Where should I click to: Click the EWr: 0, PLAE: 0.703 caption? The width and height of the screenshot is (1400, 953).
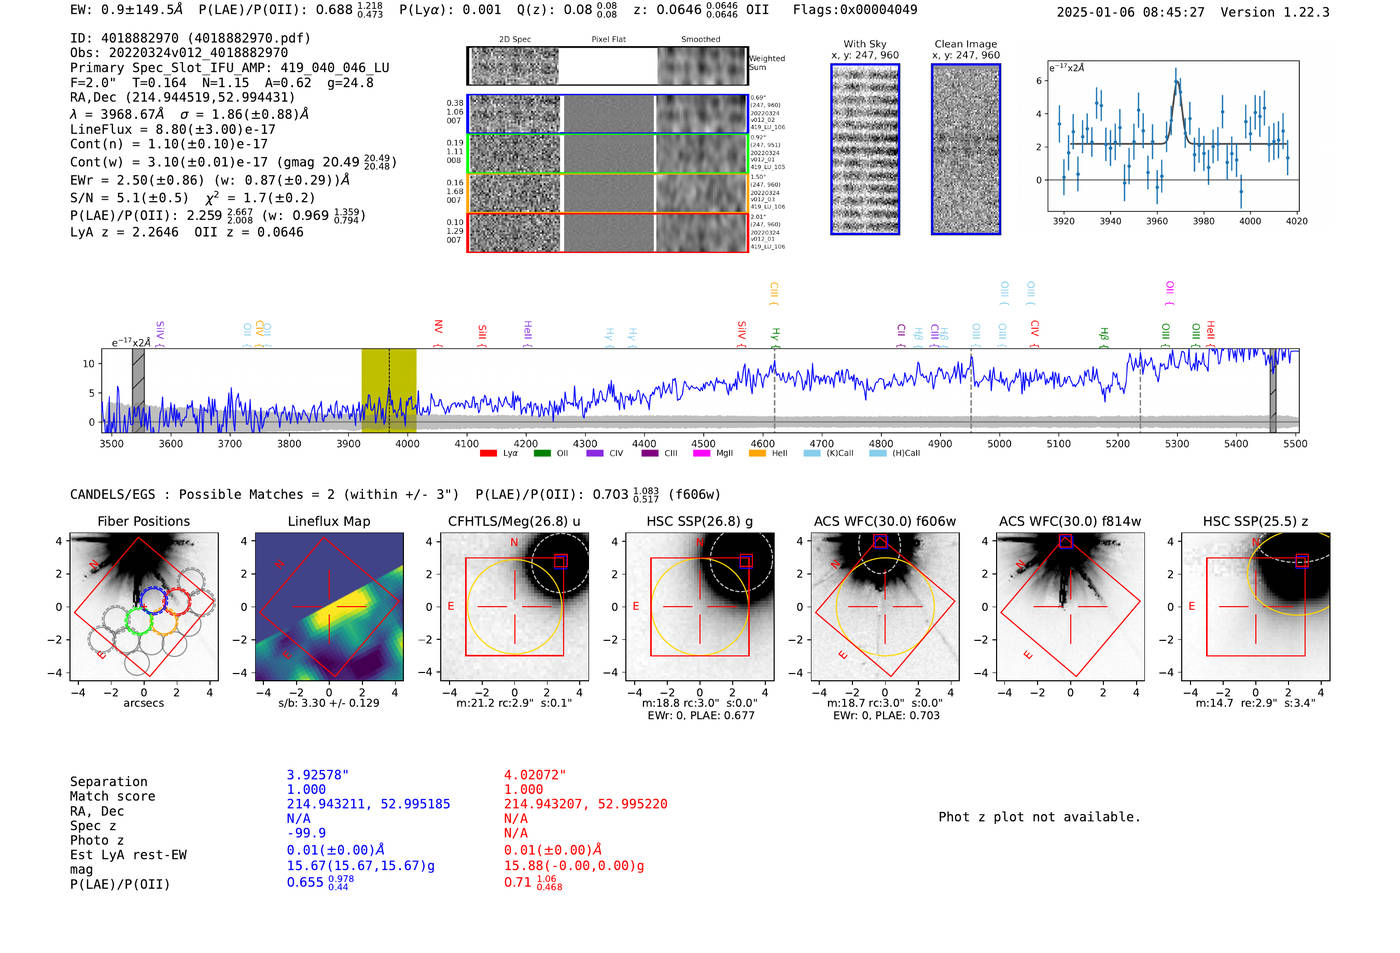[x=886, y=716]
